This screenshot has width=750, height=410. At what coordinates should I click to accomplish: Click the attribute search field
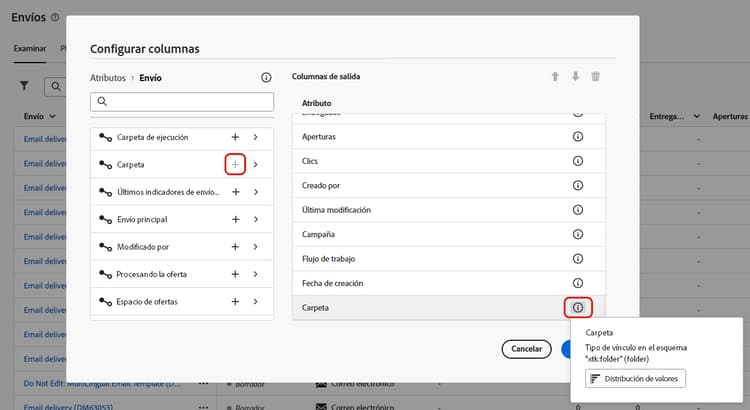[x=182, y=102]
